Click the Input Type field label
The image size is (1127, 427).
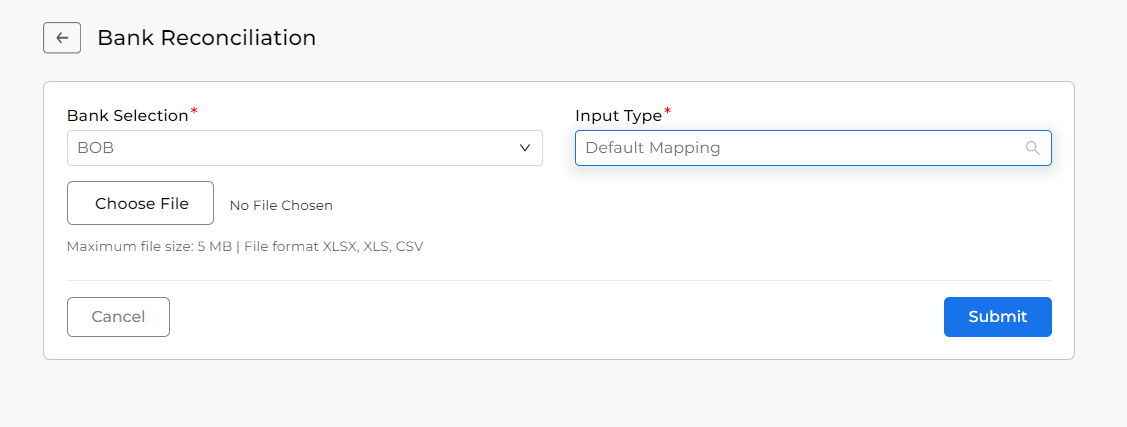tap(618, 116)
